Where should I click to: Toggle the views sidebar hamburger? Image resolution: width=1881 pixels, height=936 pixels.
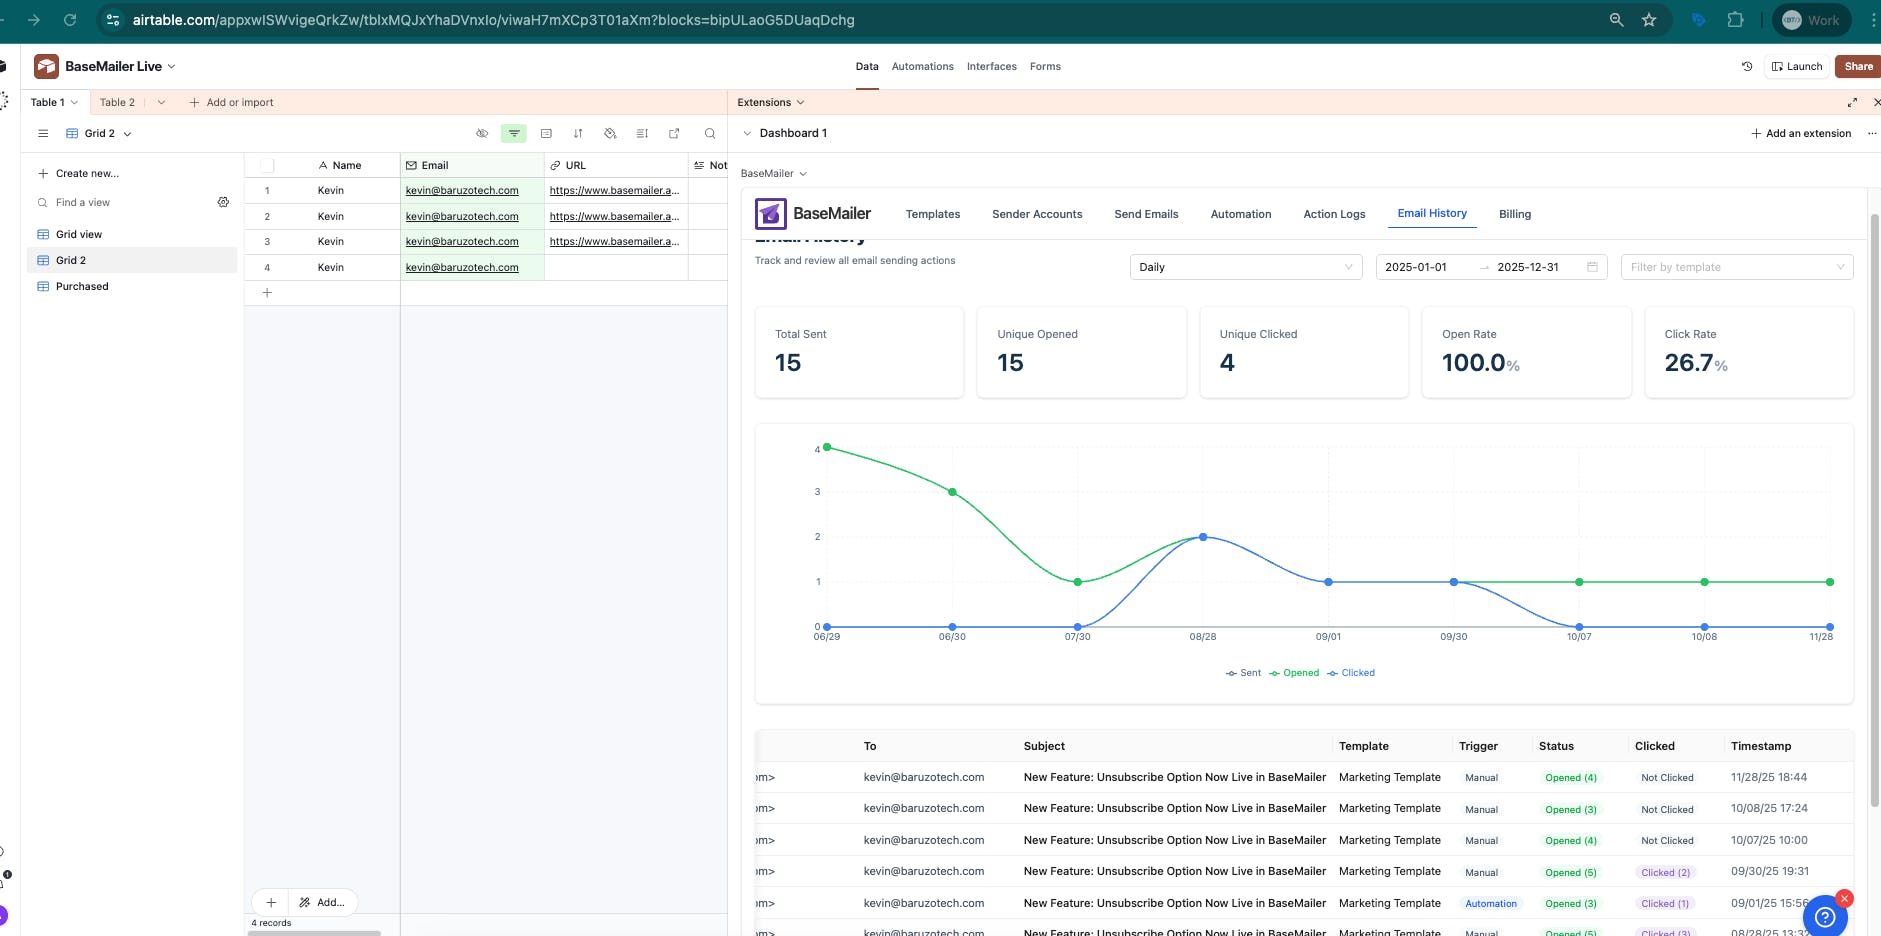(x=43, y=133)
